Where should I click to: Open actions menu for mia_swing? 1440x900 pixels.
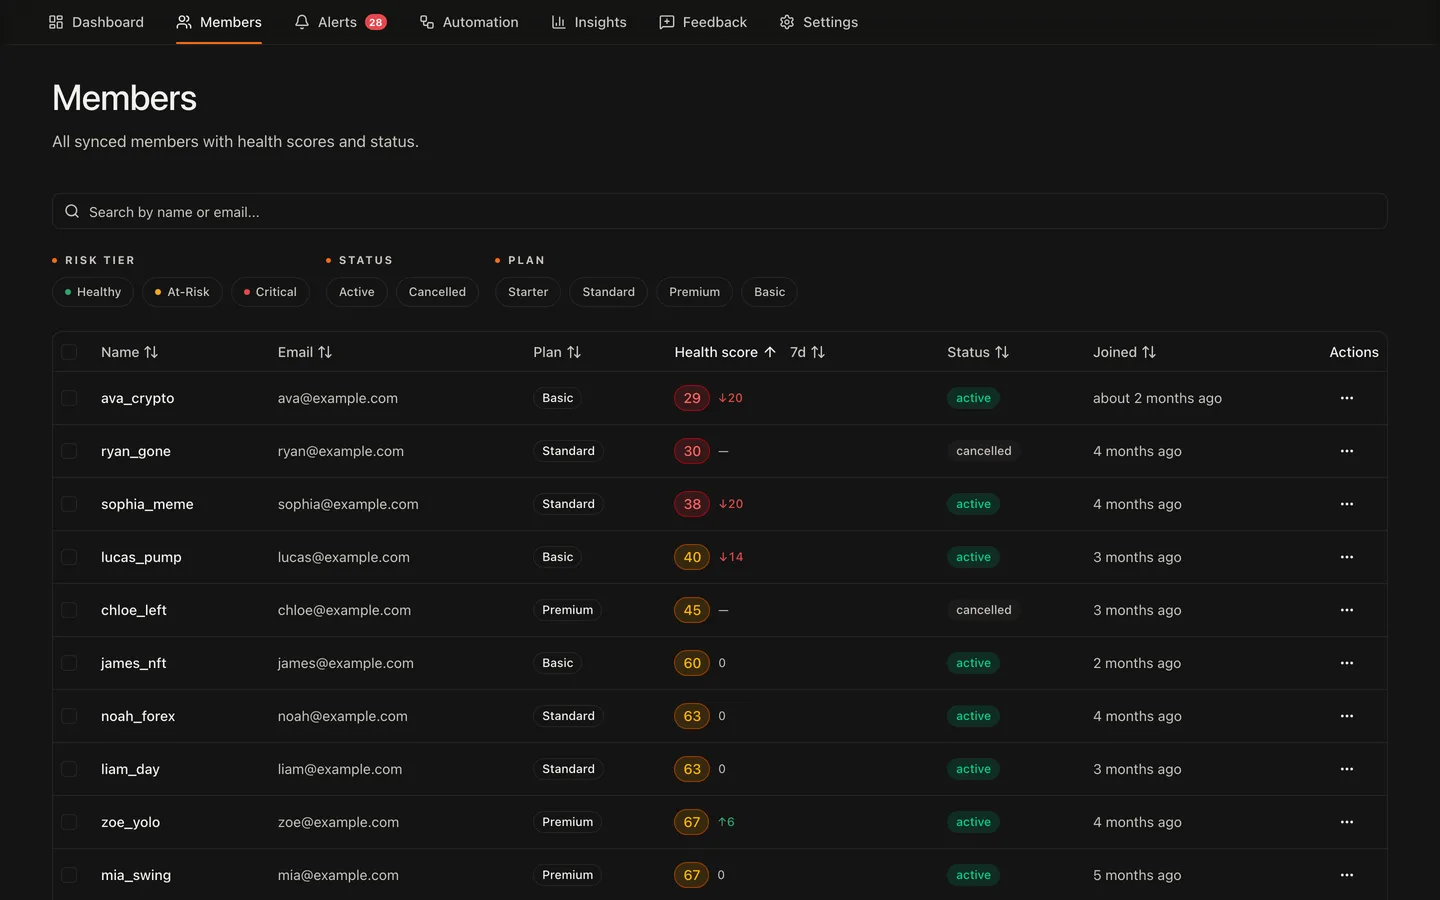pos(1346,875)
